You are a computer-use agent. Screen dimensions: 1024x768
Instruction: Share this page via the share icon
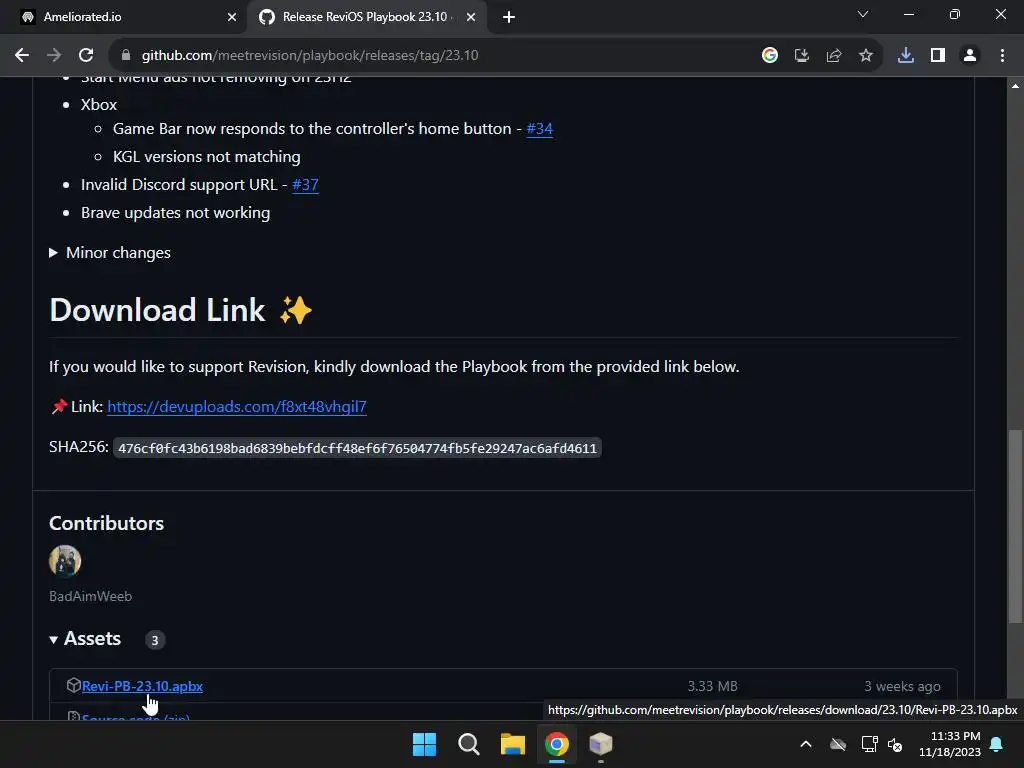[834, 56]
